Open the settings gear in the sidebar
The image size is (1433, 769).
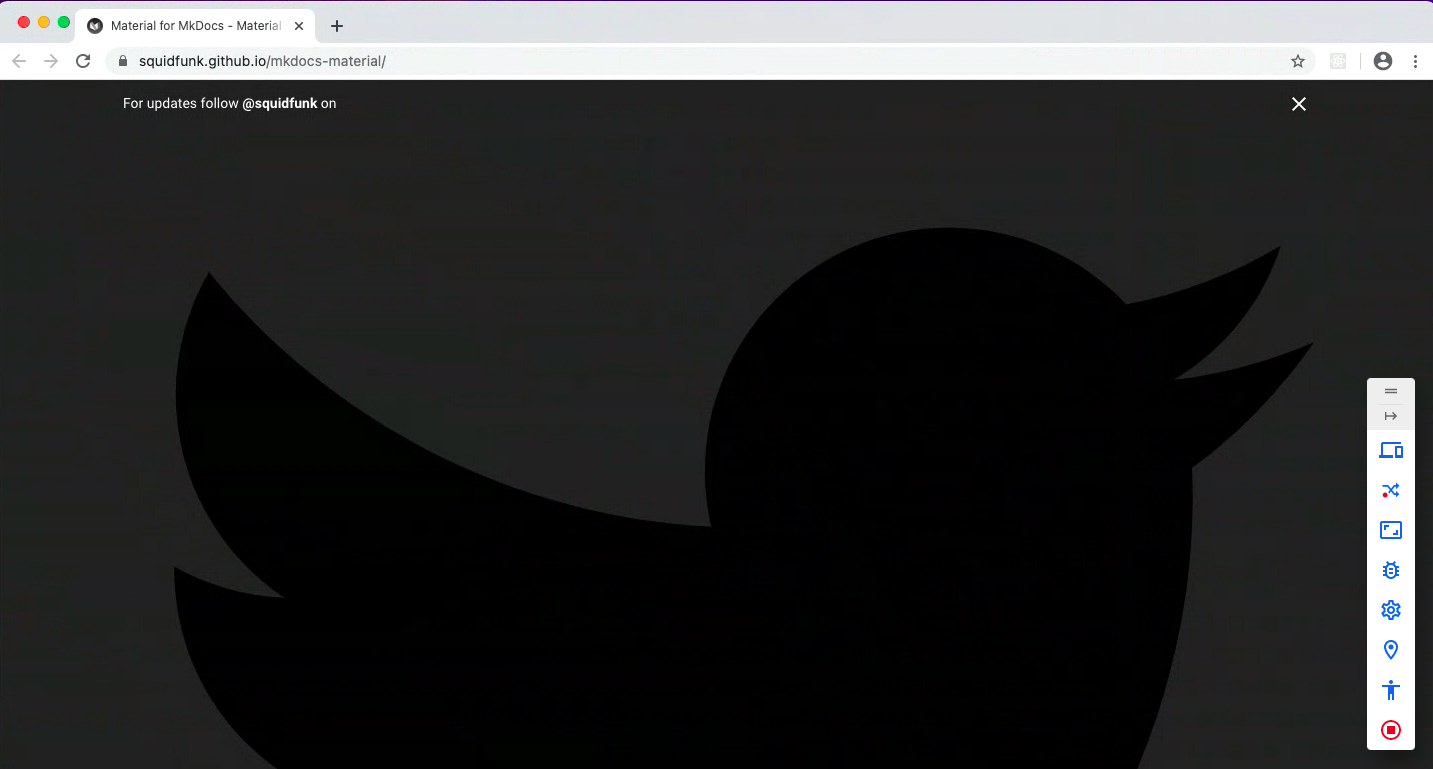coord(1391,610)
